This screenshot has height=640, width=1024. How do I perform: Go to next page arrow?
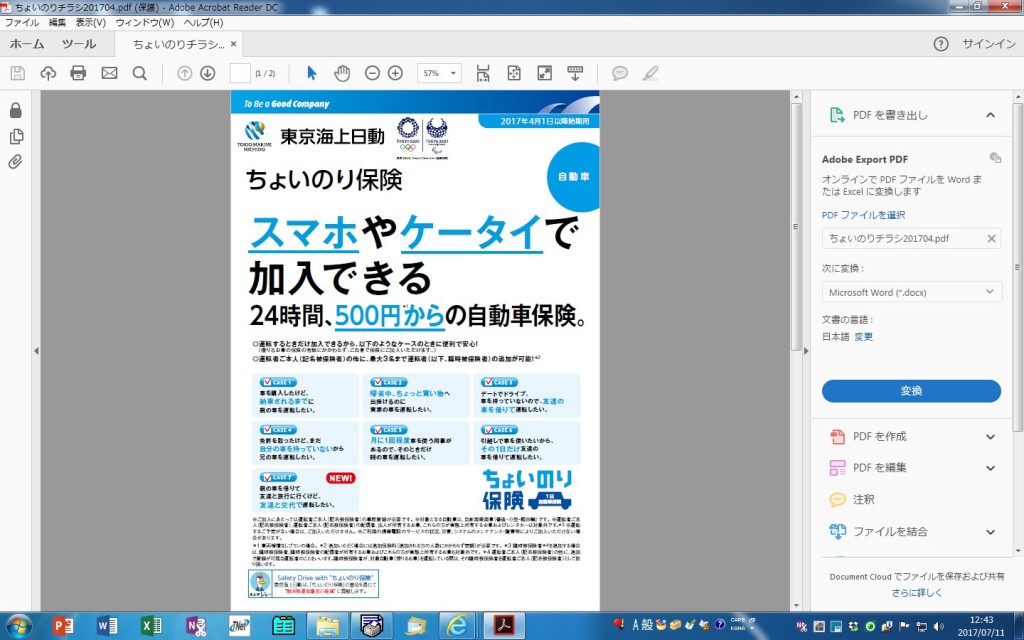tap(208, 73)
